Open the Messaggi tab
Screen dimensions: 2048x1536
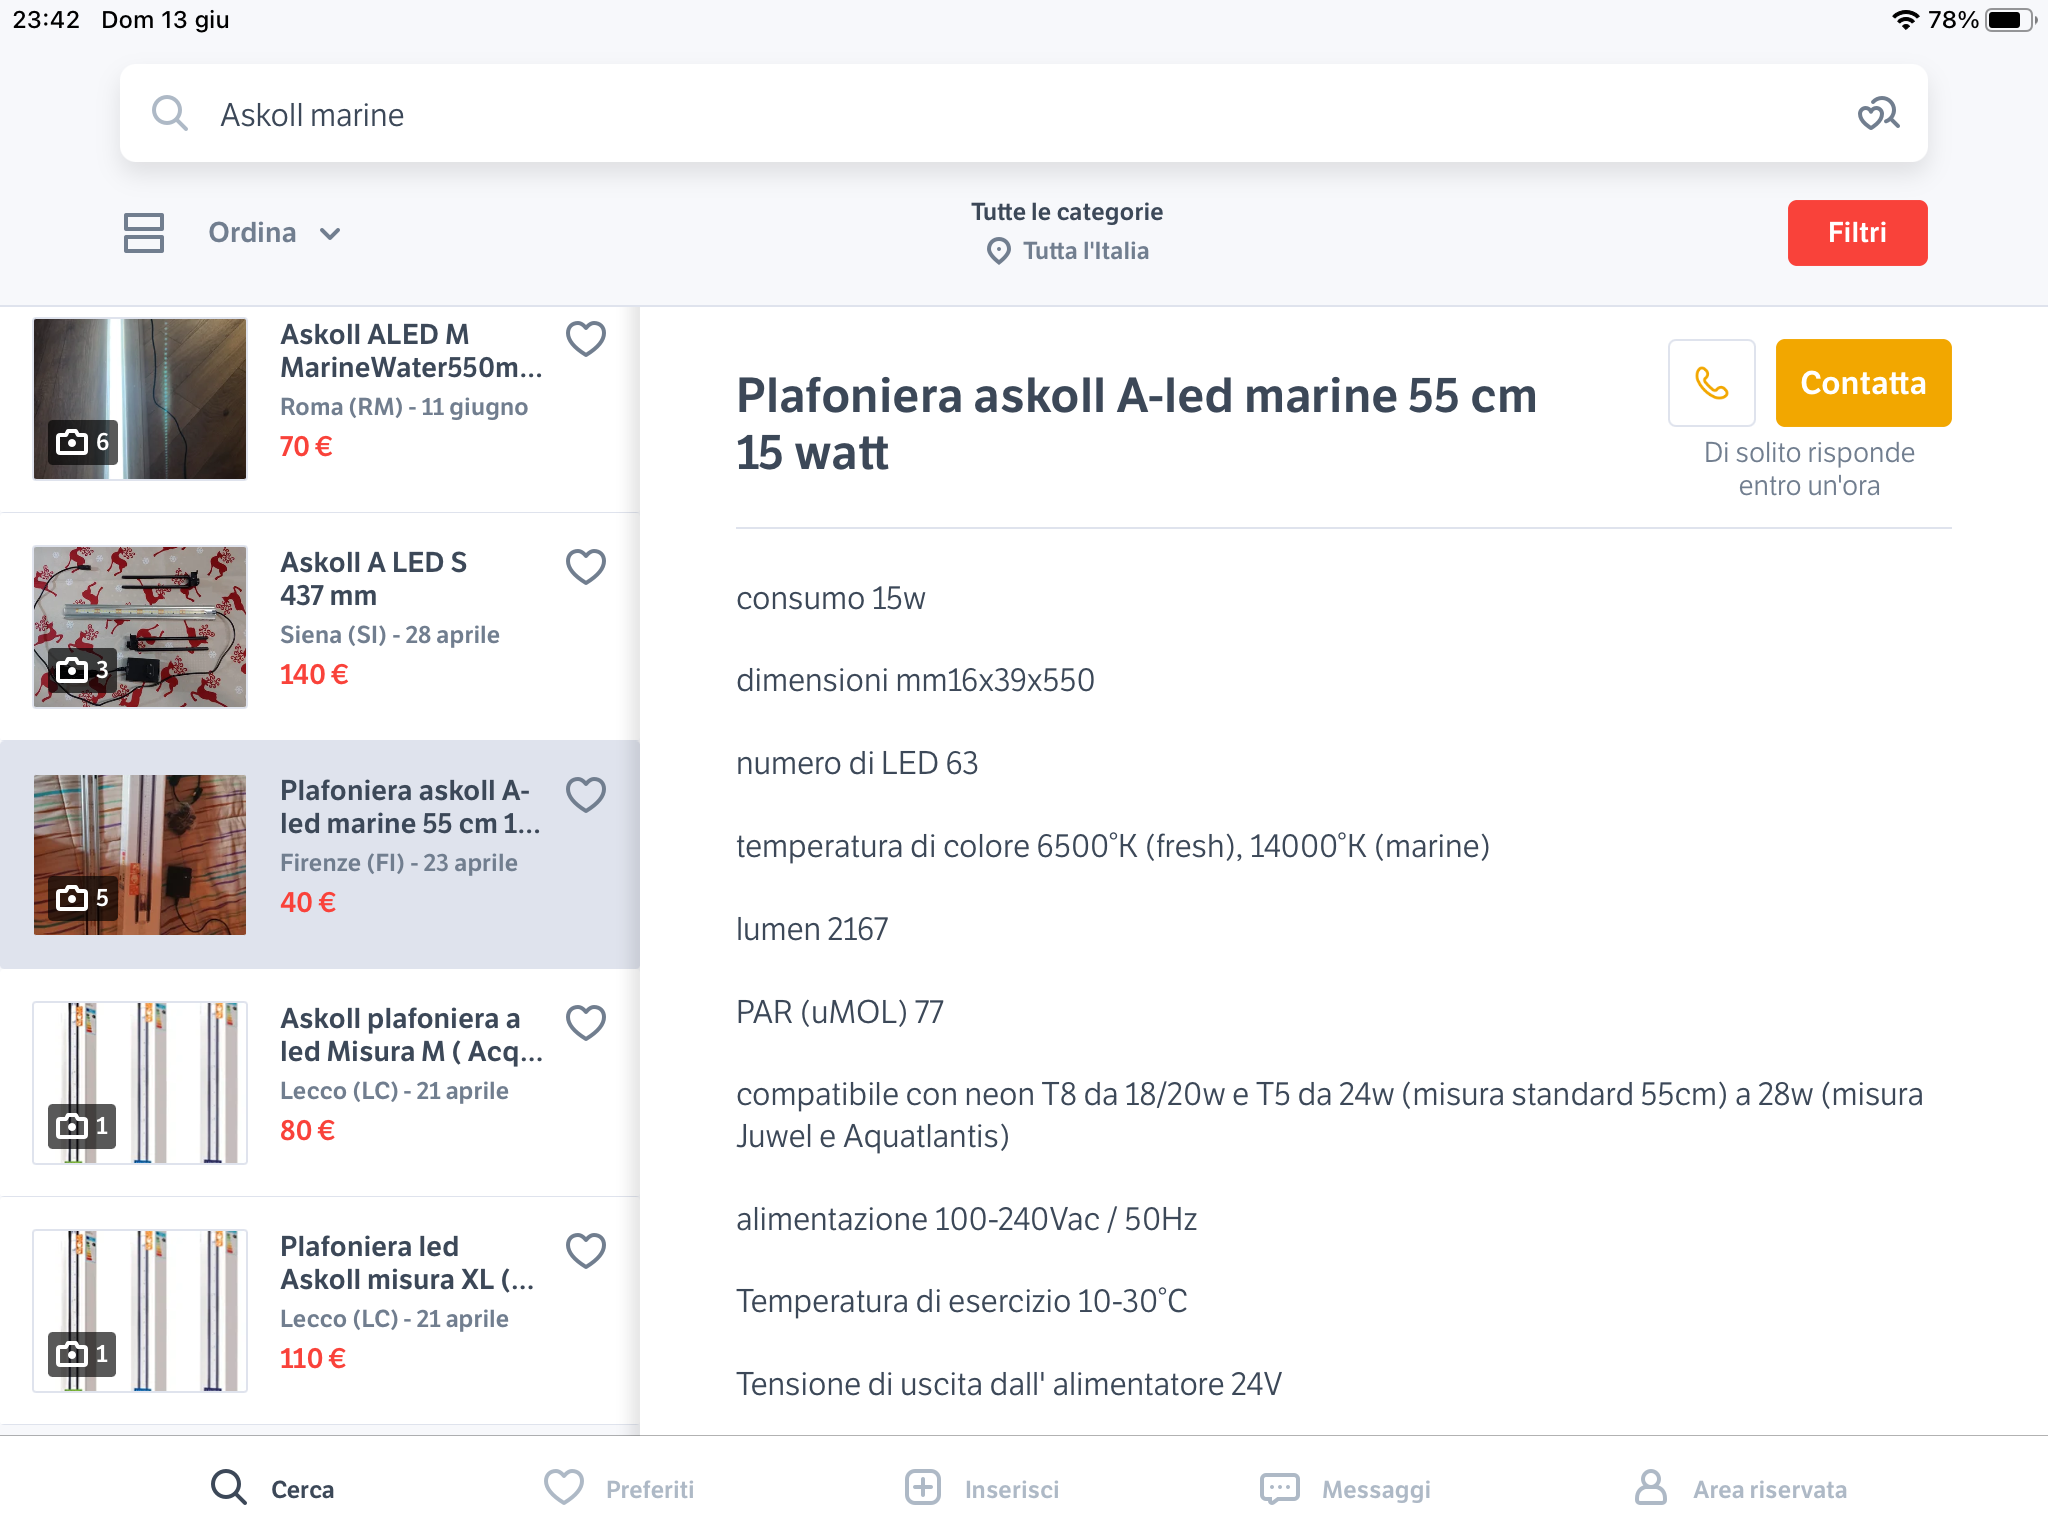tap(1345, 1488)
